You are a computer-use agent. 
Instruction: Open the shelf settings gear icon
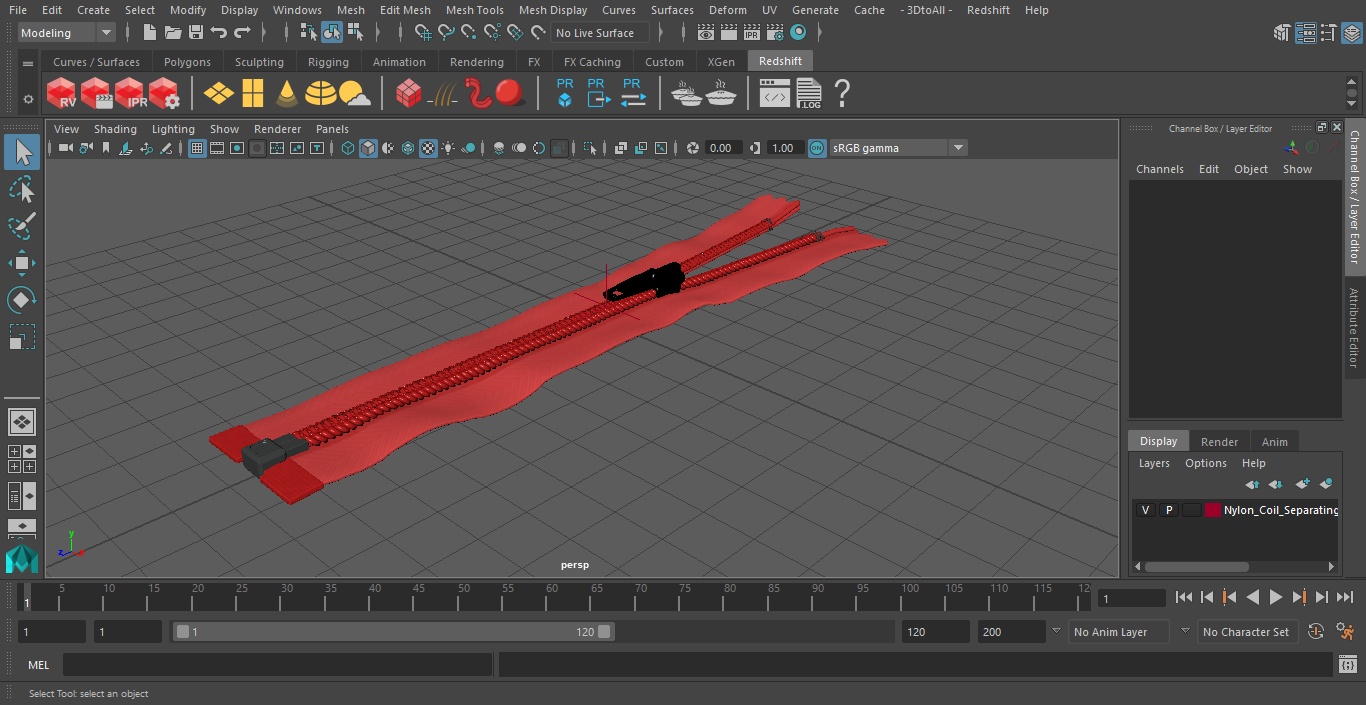pos(28,99)
